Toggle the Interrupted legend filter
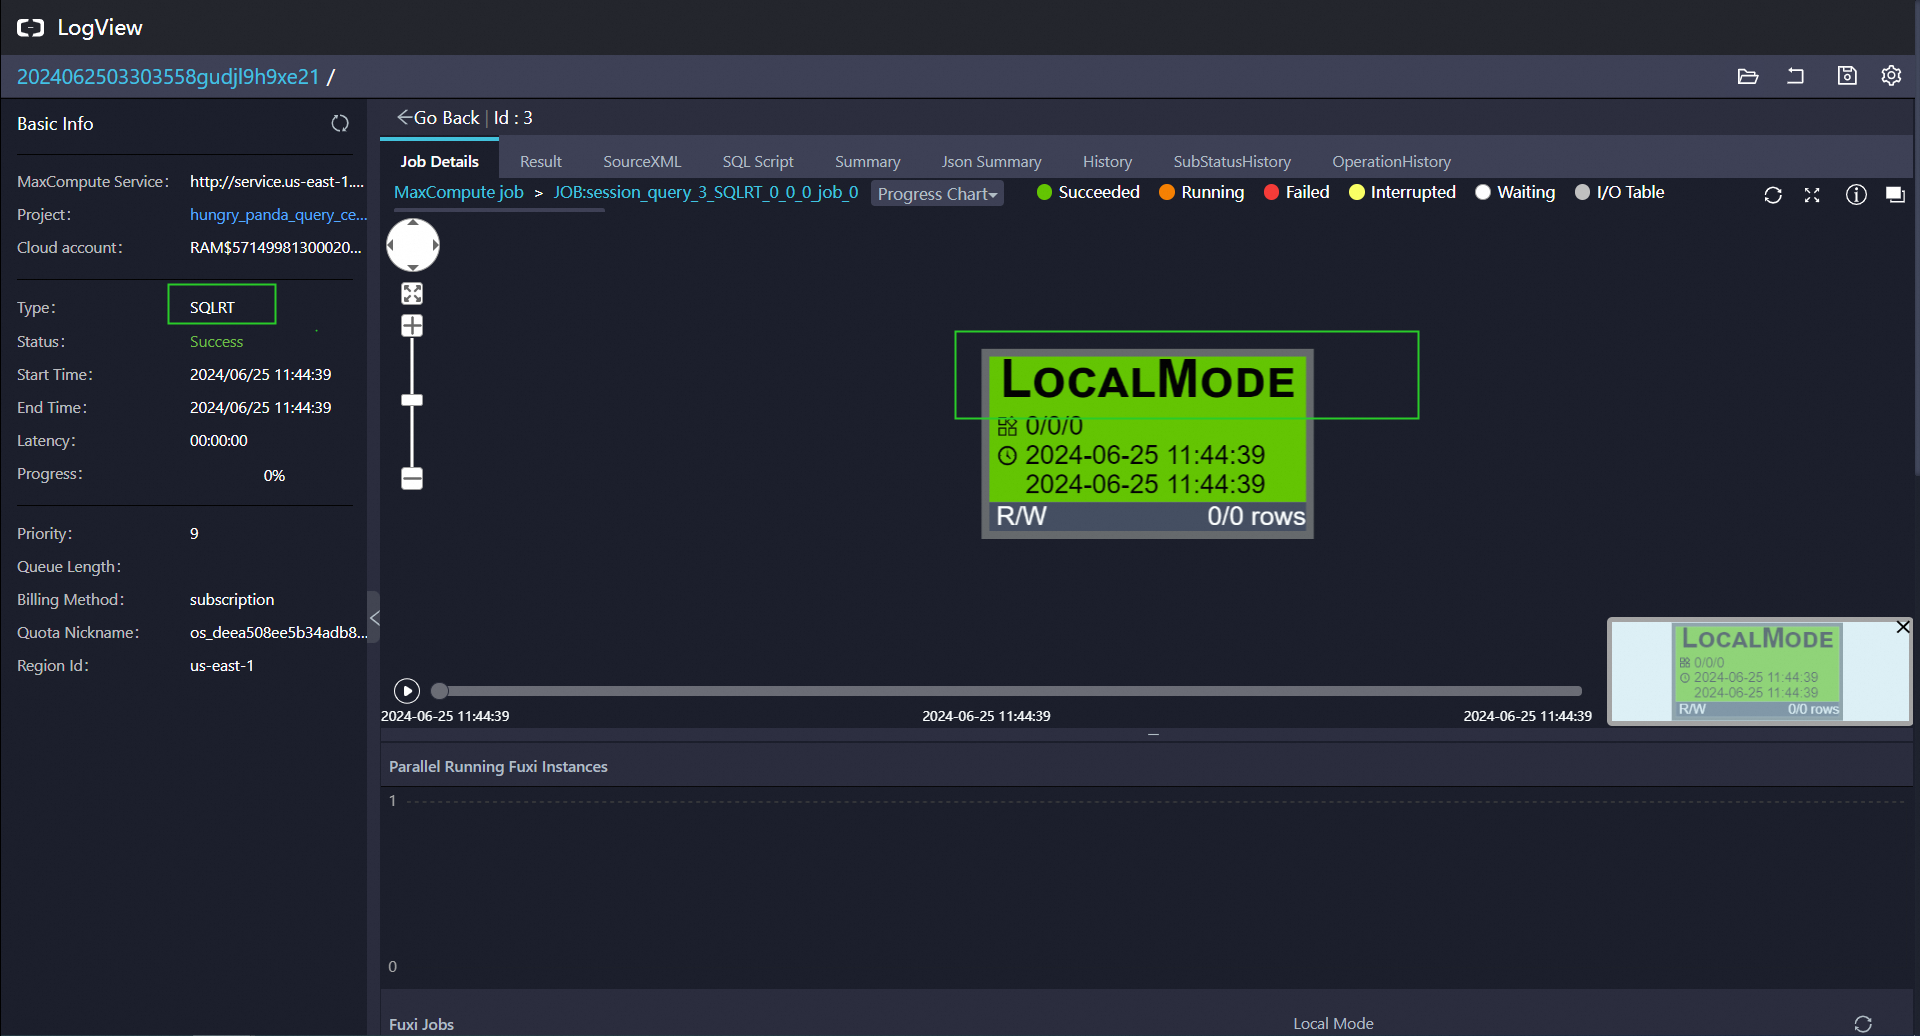Viewport: 1920px width, 1036px height. (1402, 192)
